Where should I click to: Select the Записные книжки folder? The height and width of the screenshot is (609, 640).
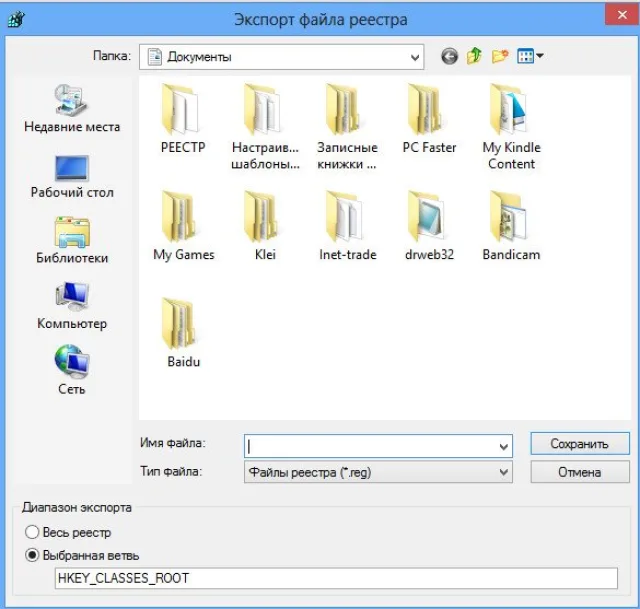(x=347, y=127)
